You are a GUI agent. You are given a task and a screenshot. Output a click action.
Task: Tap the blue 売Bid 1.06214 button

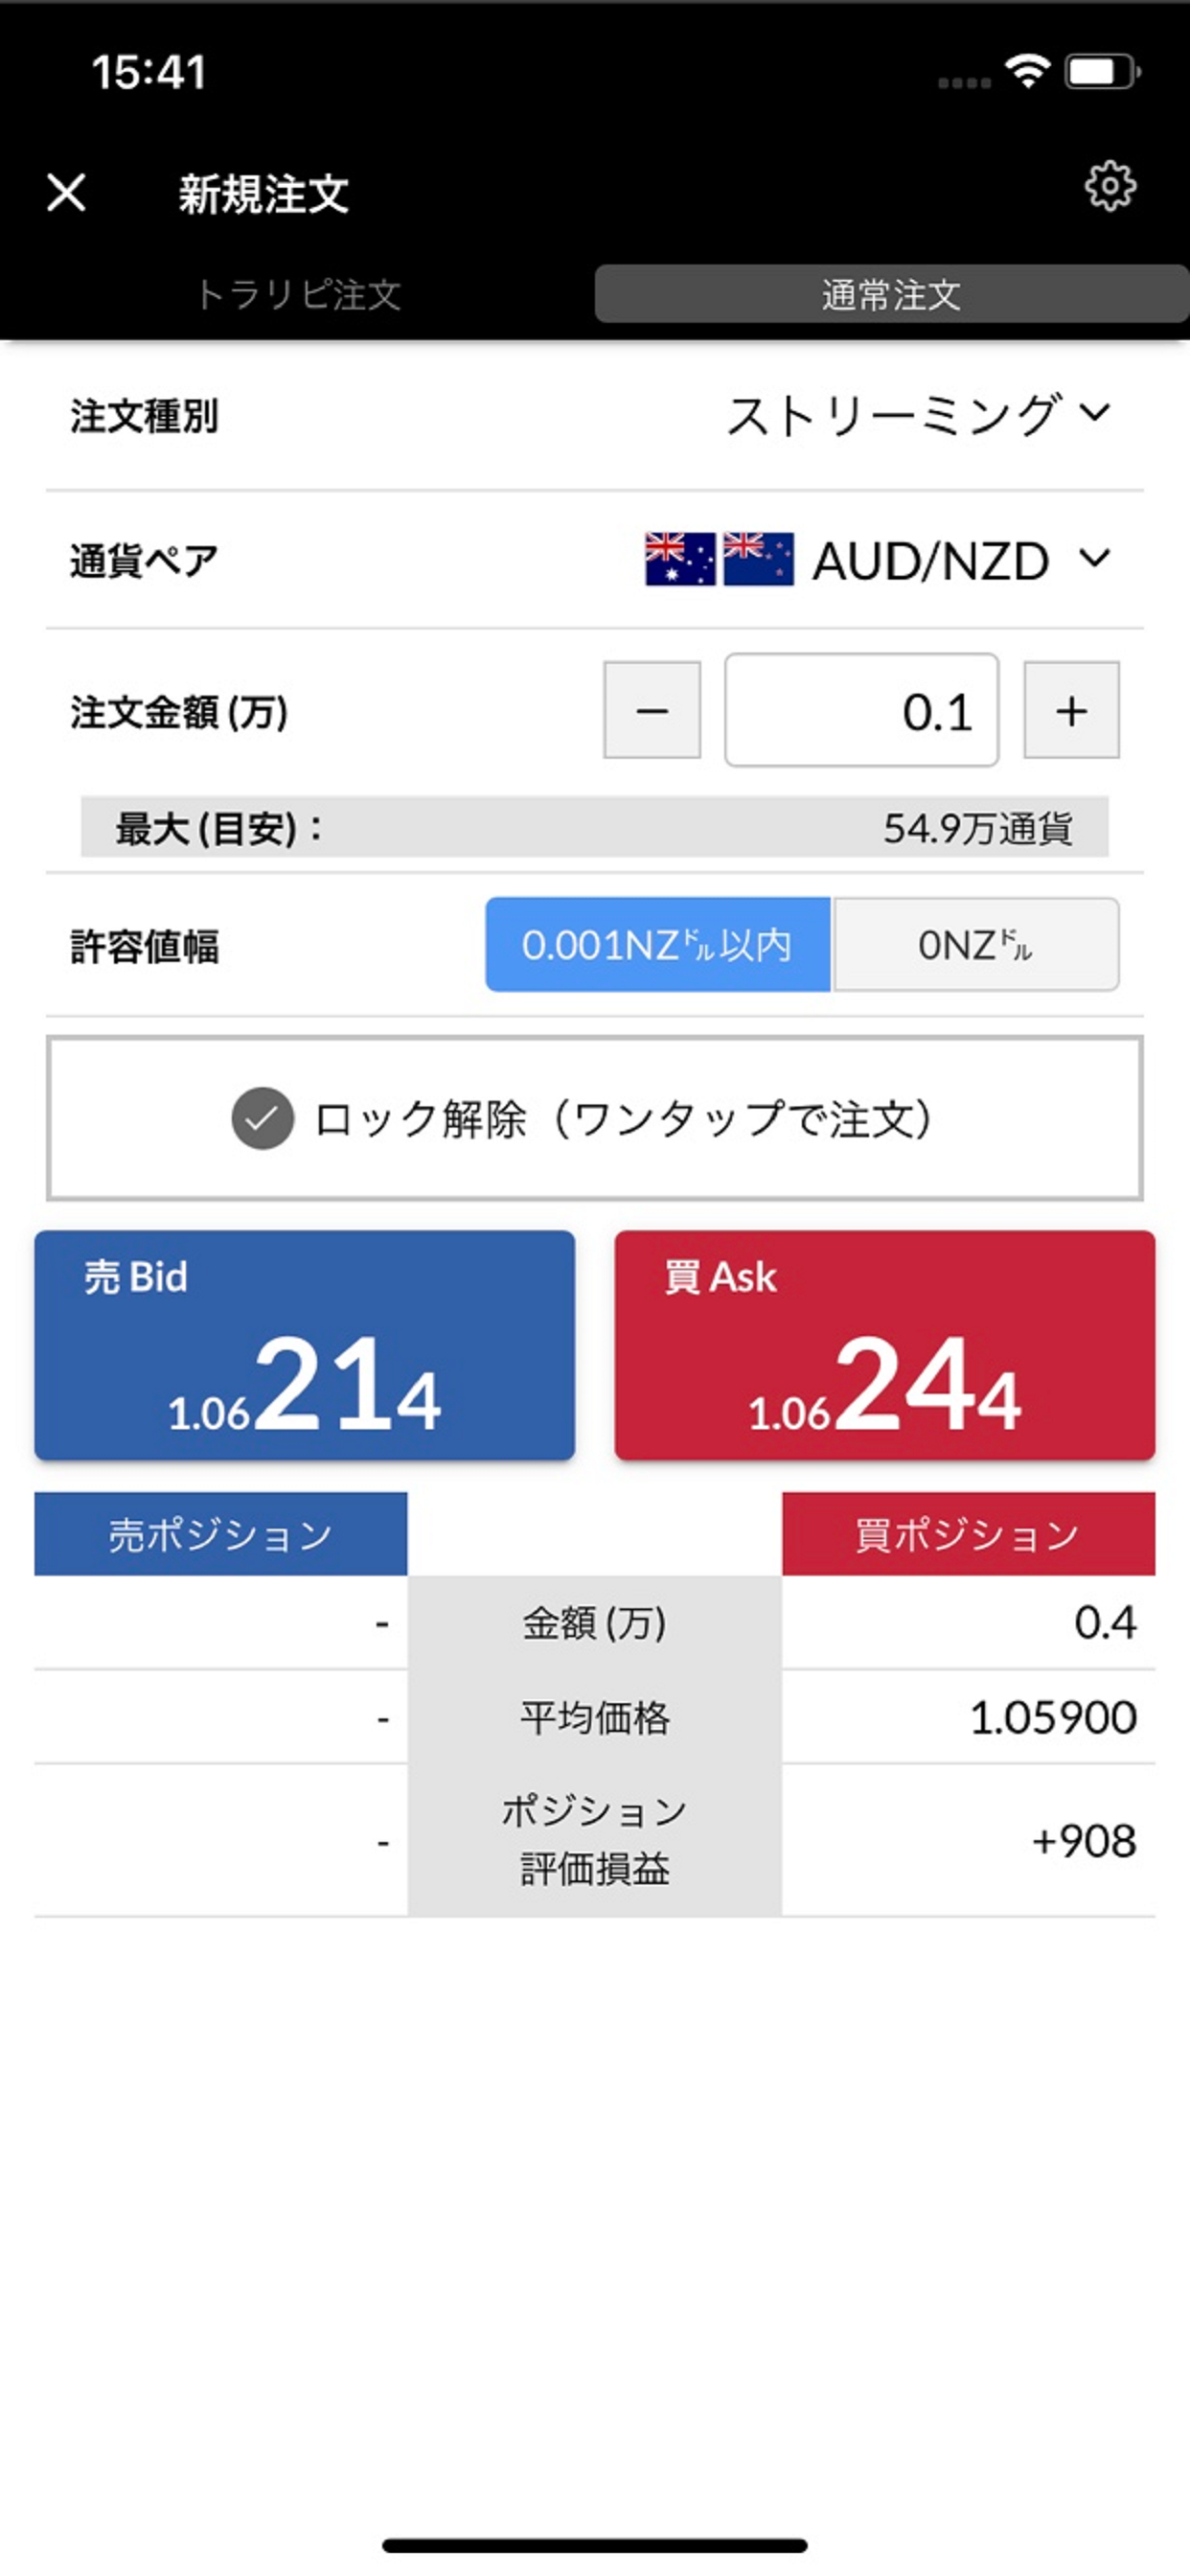point(303,1345)
